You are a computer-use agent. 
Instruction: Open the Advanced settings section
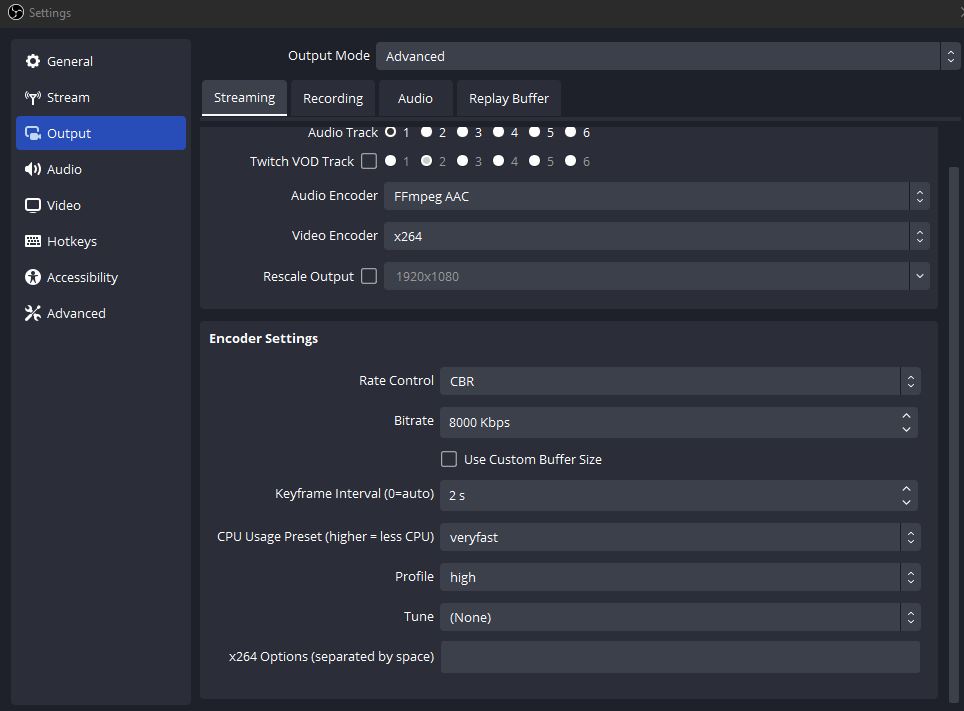click(73, 313)
